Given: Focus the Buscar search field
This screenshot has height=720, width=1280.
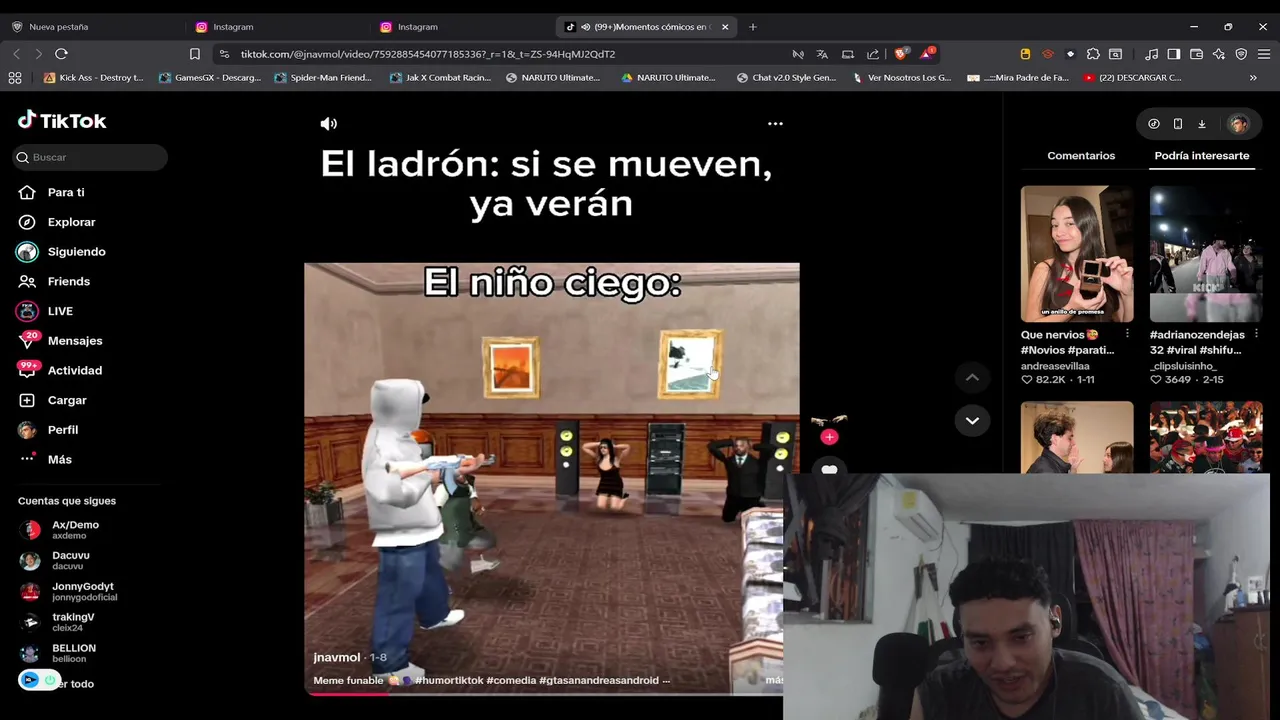Looking at the screenshot, I should [90, 157].
